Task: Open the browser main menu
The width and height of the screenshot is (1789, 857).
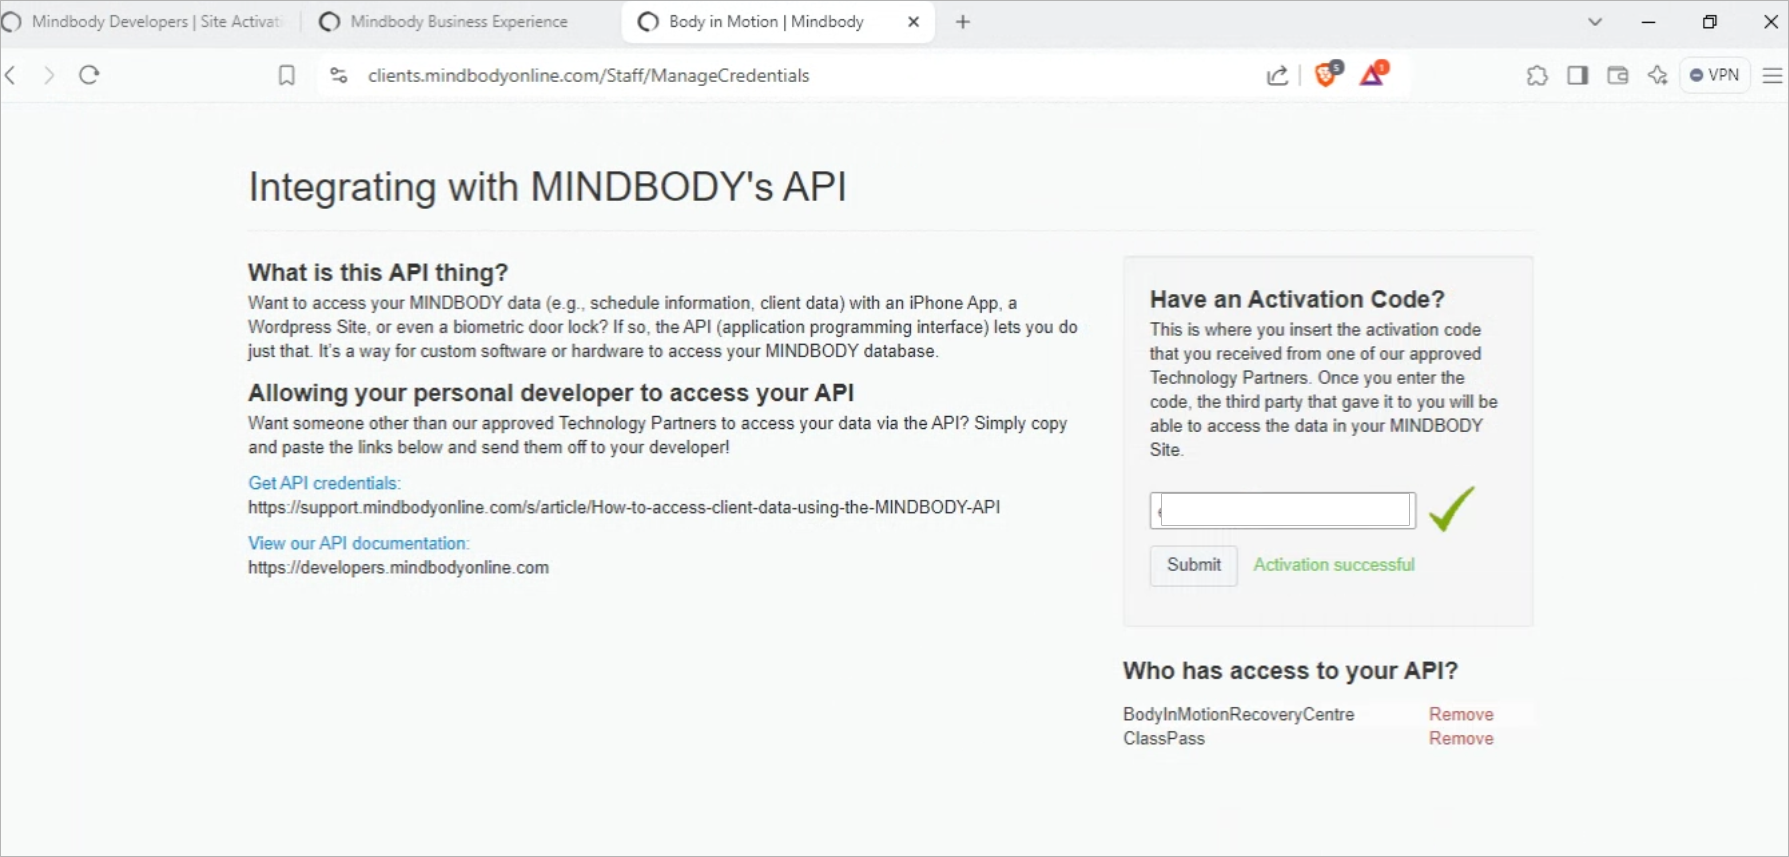Action: tap(1772, 75)
